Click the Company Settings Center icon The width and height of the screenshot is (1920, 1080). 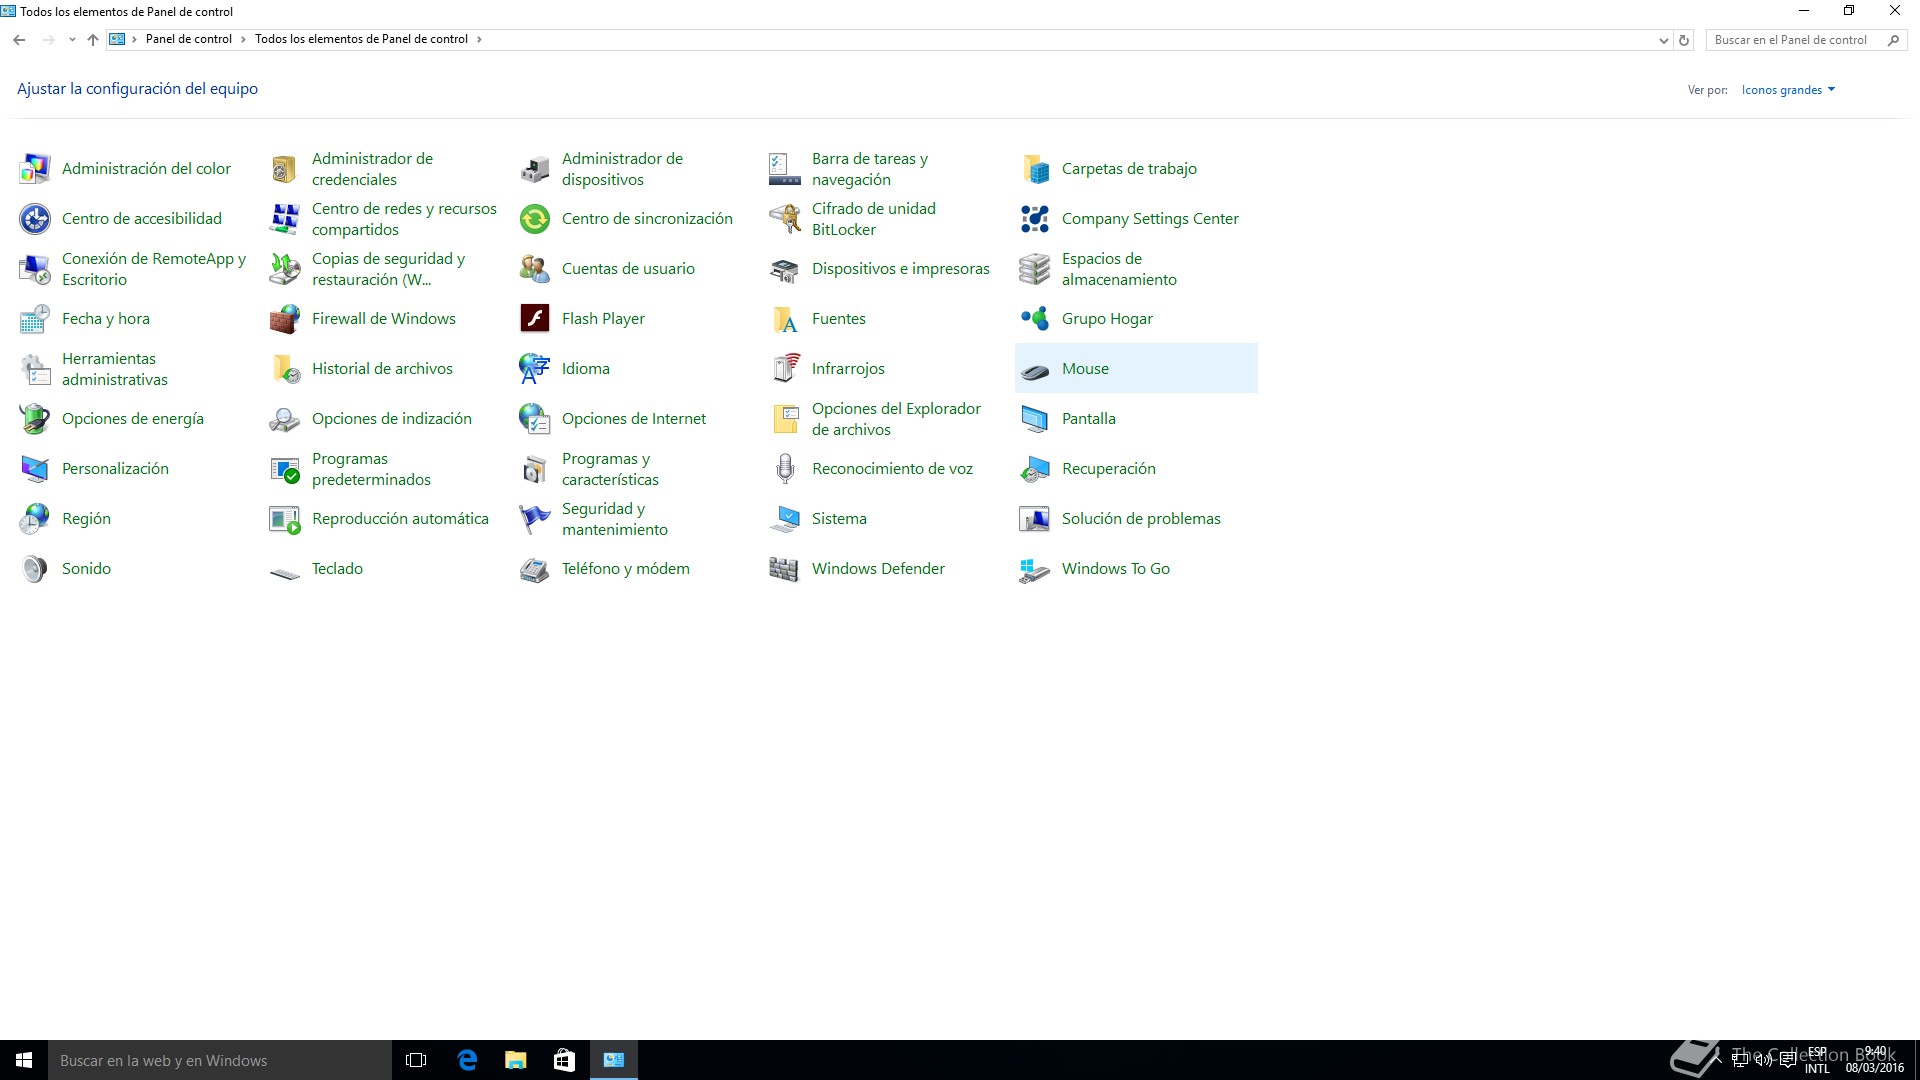pyautogui.click(x=1035, y=219)
